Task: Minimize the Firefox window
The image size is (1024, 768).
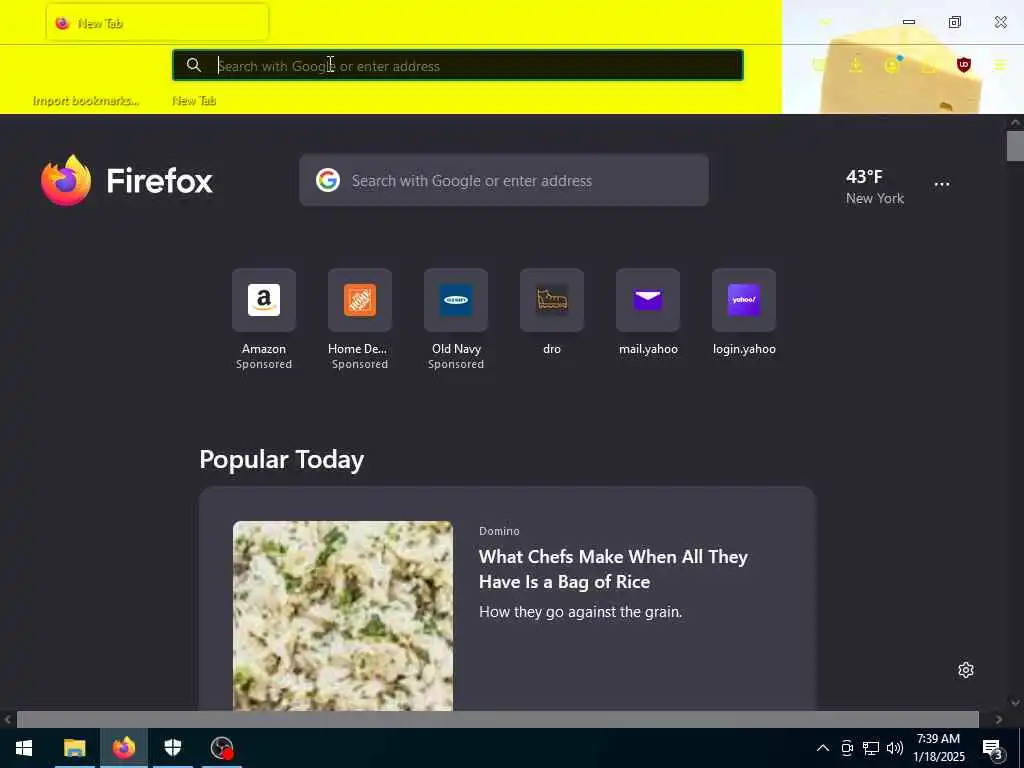Action: click(x=908, y=22)
